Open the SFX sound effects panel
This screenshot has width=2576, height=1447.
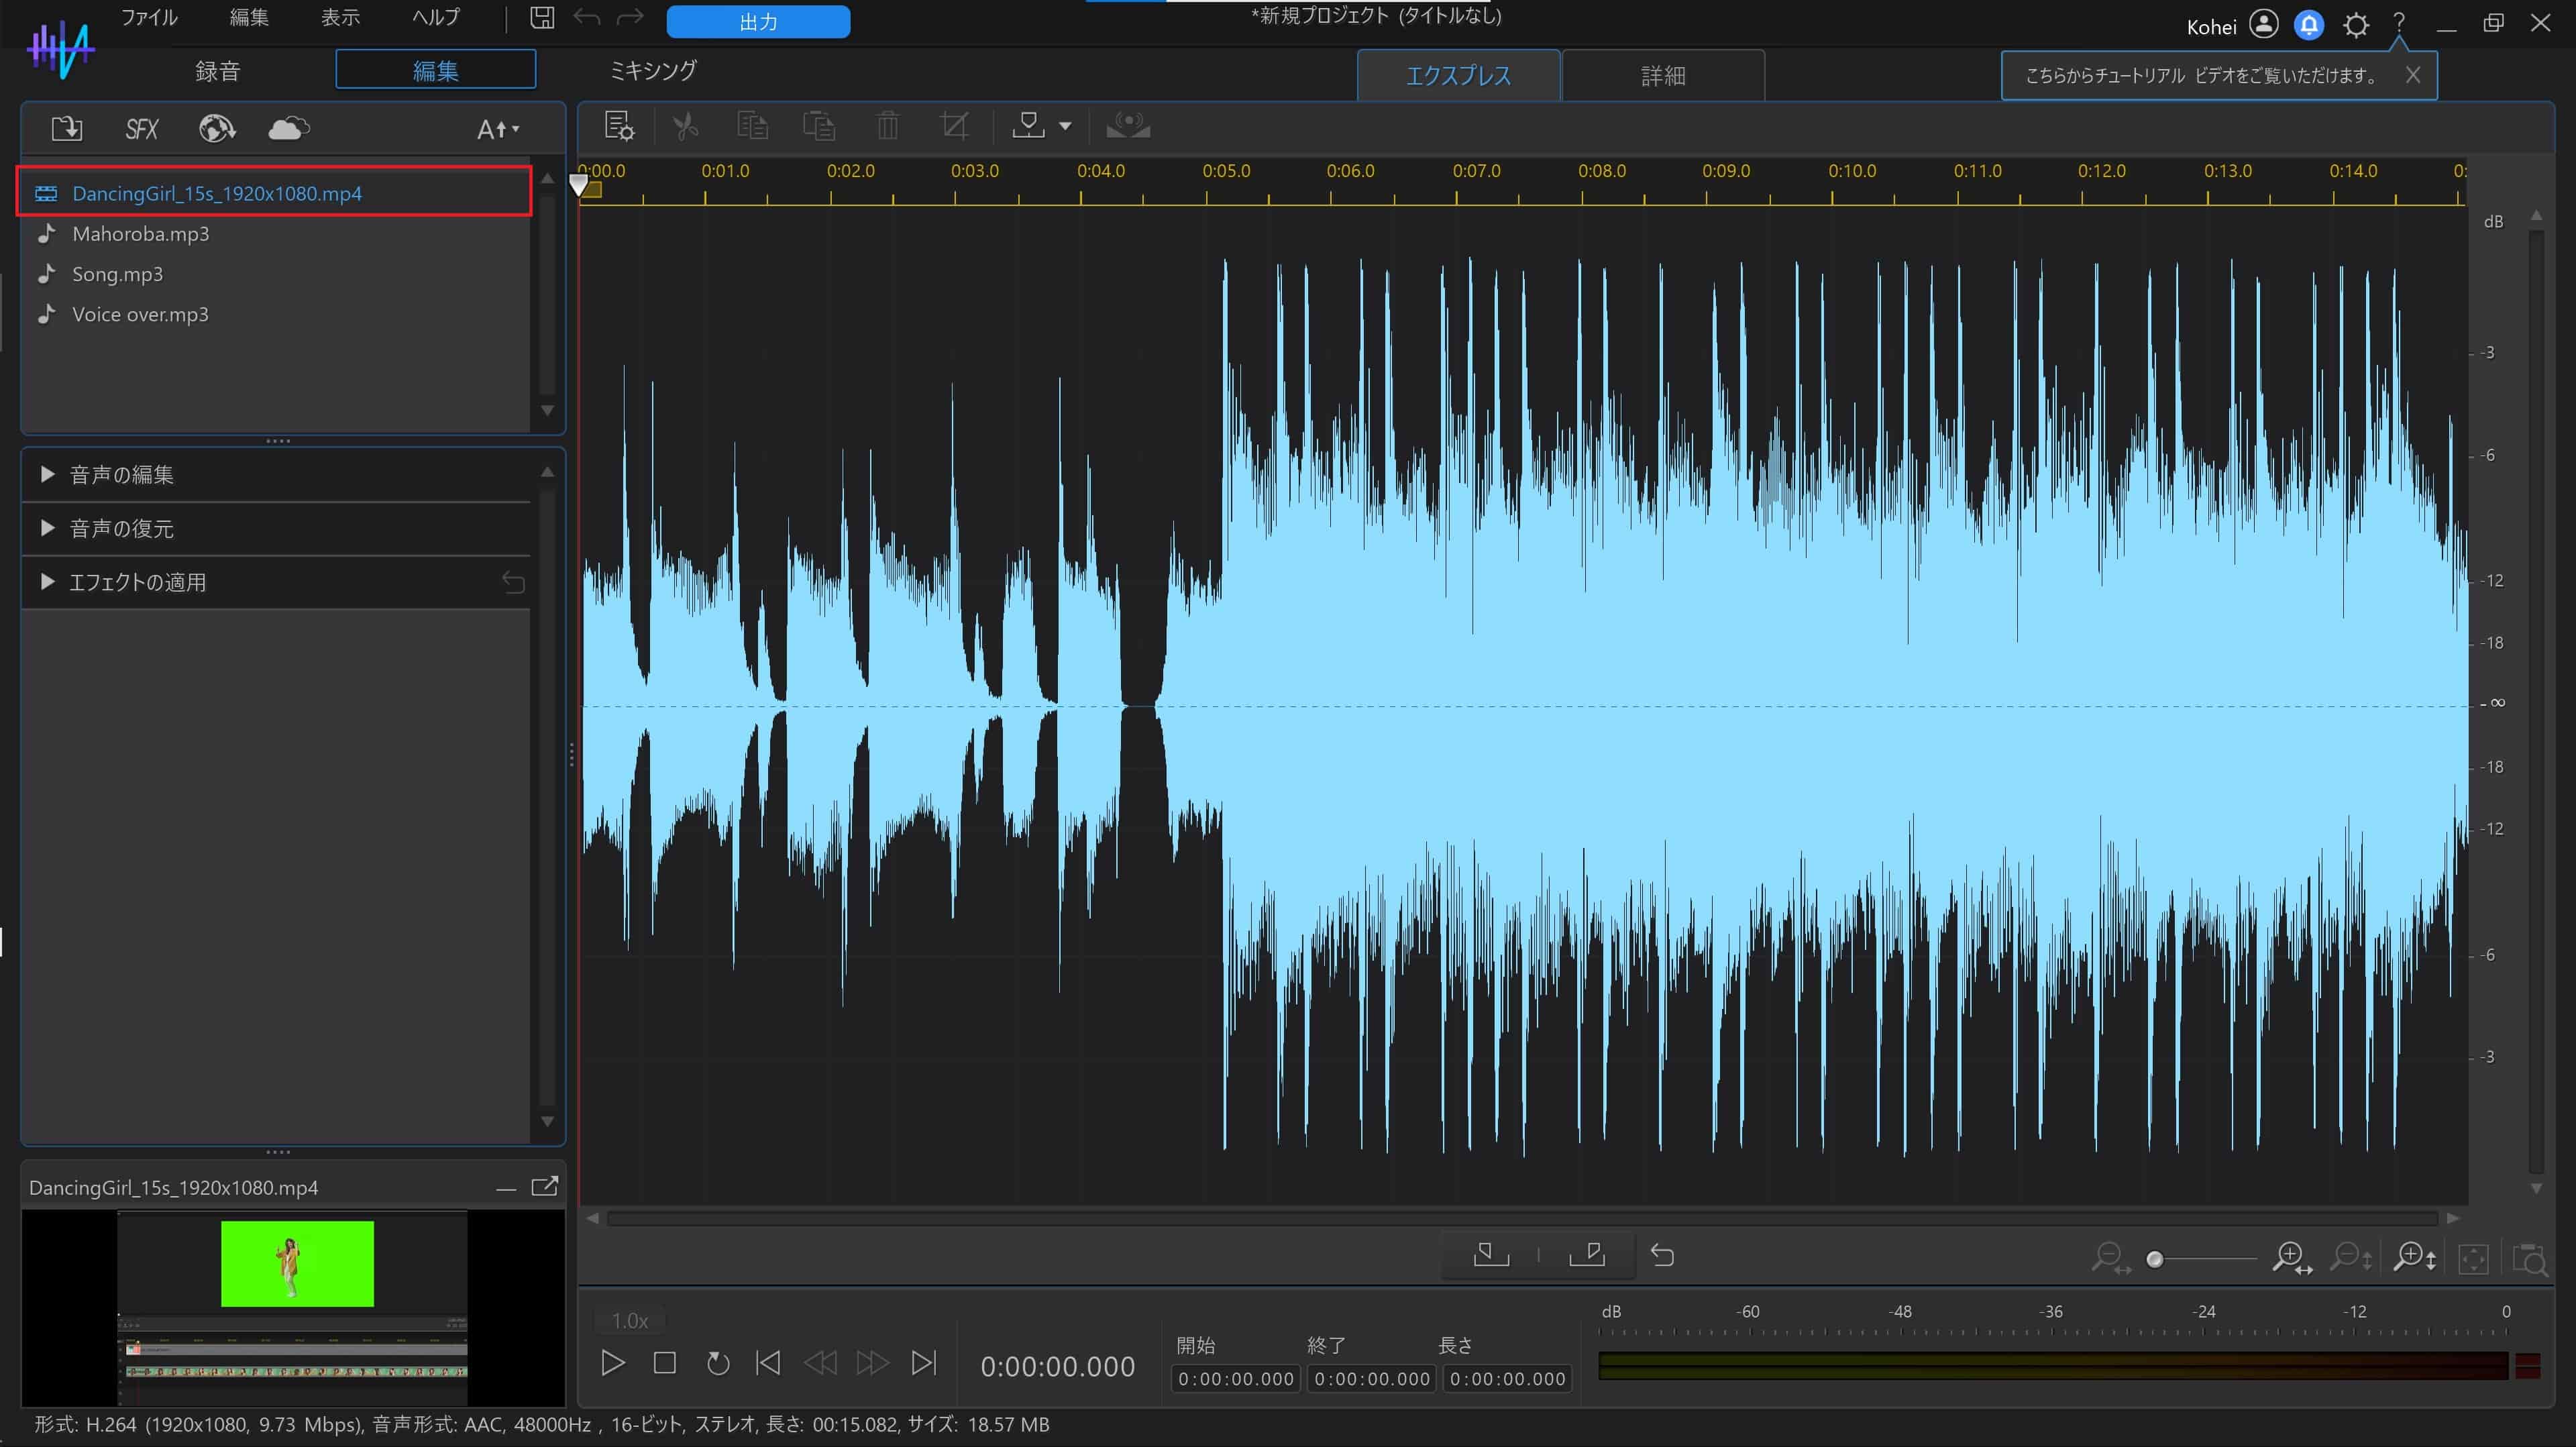(141, 128)
